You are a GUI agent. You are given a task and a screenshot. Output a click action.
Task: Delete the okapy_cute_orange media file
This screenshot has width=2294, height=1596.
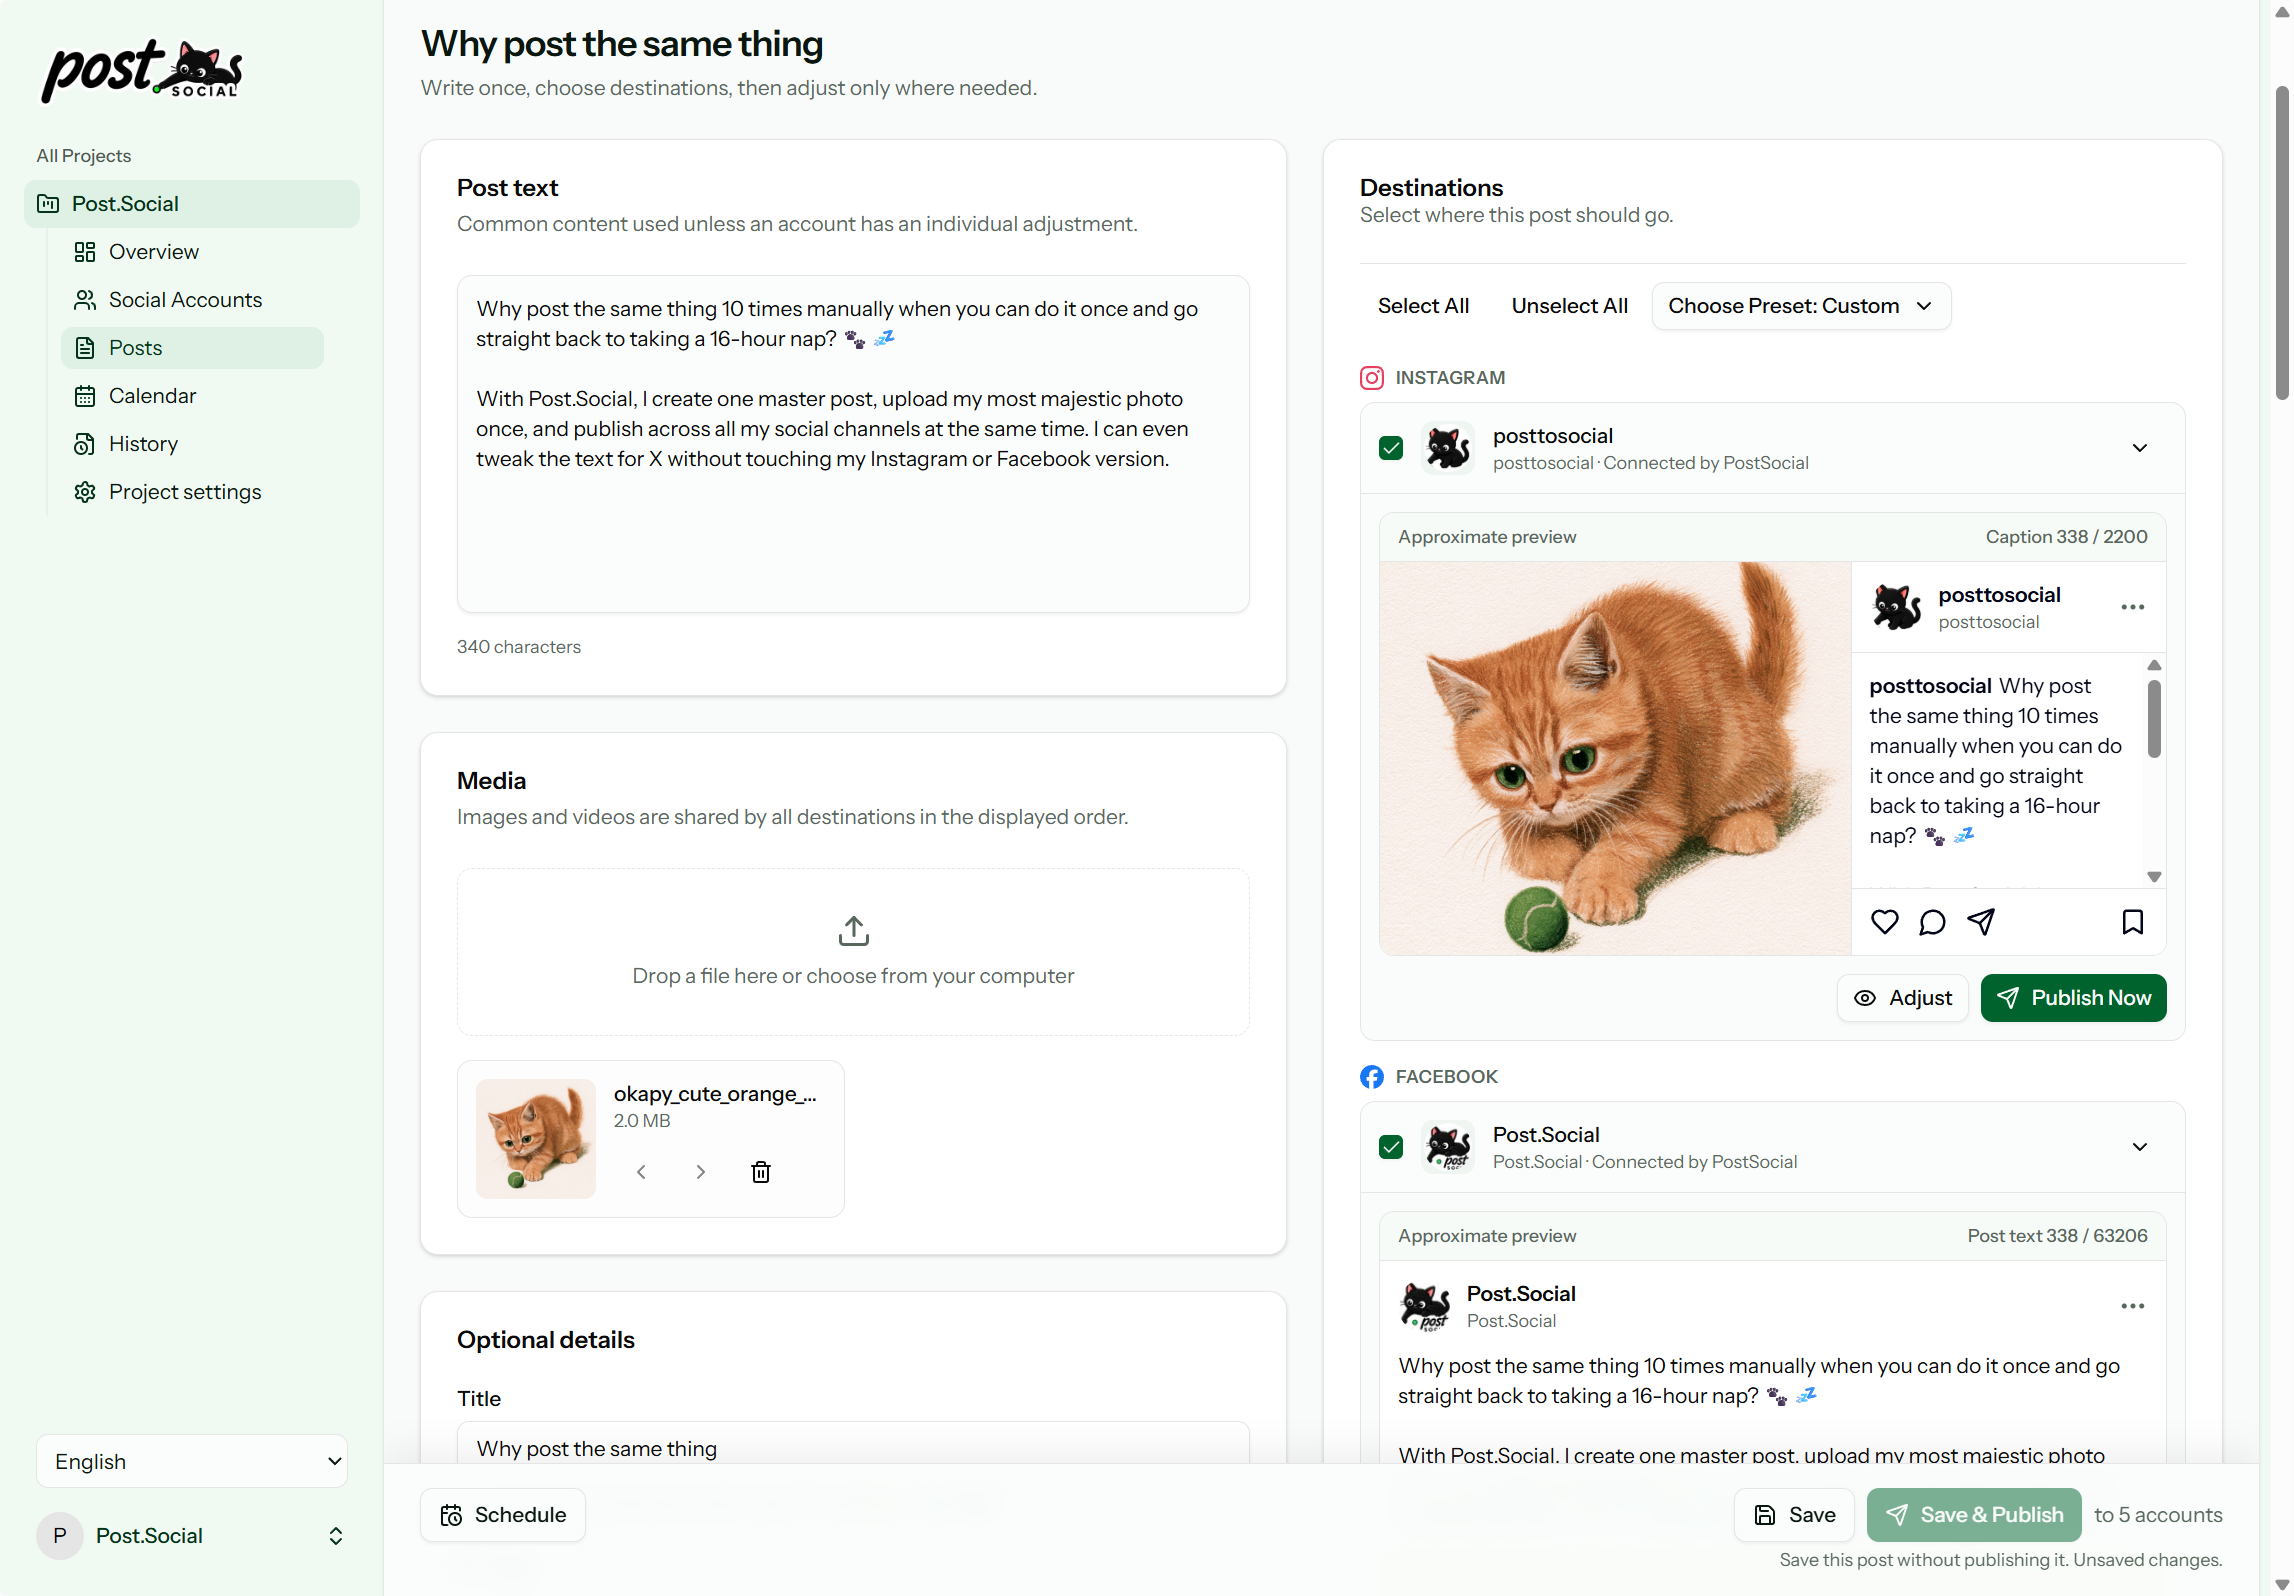click(x=761, y=1172)
